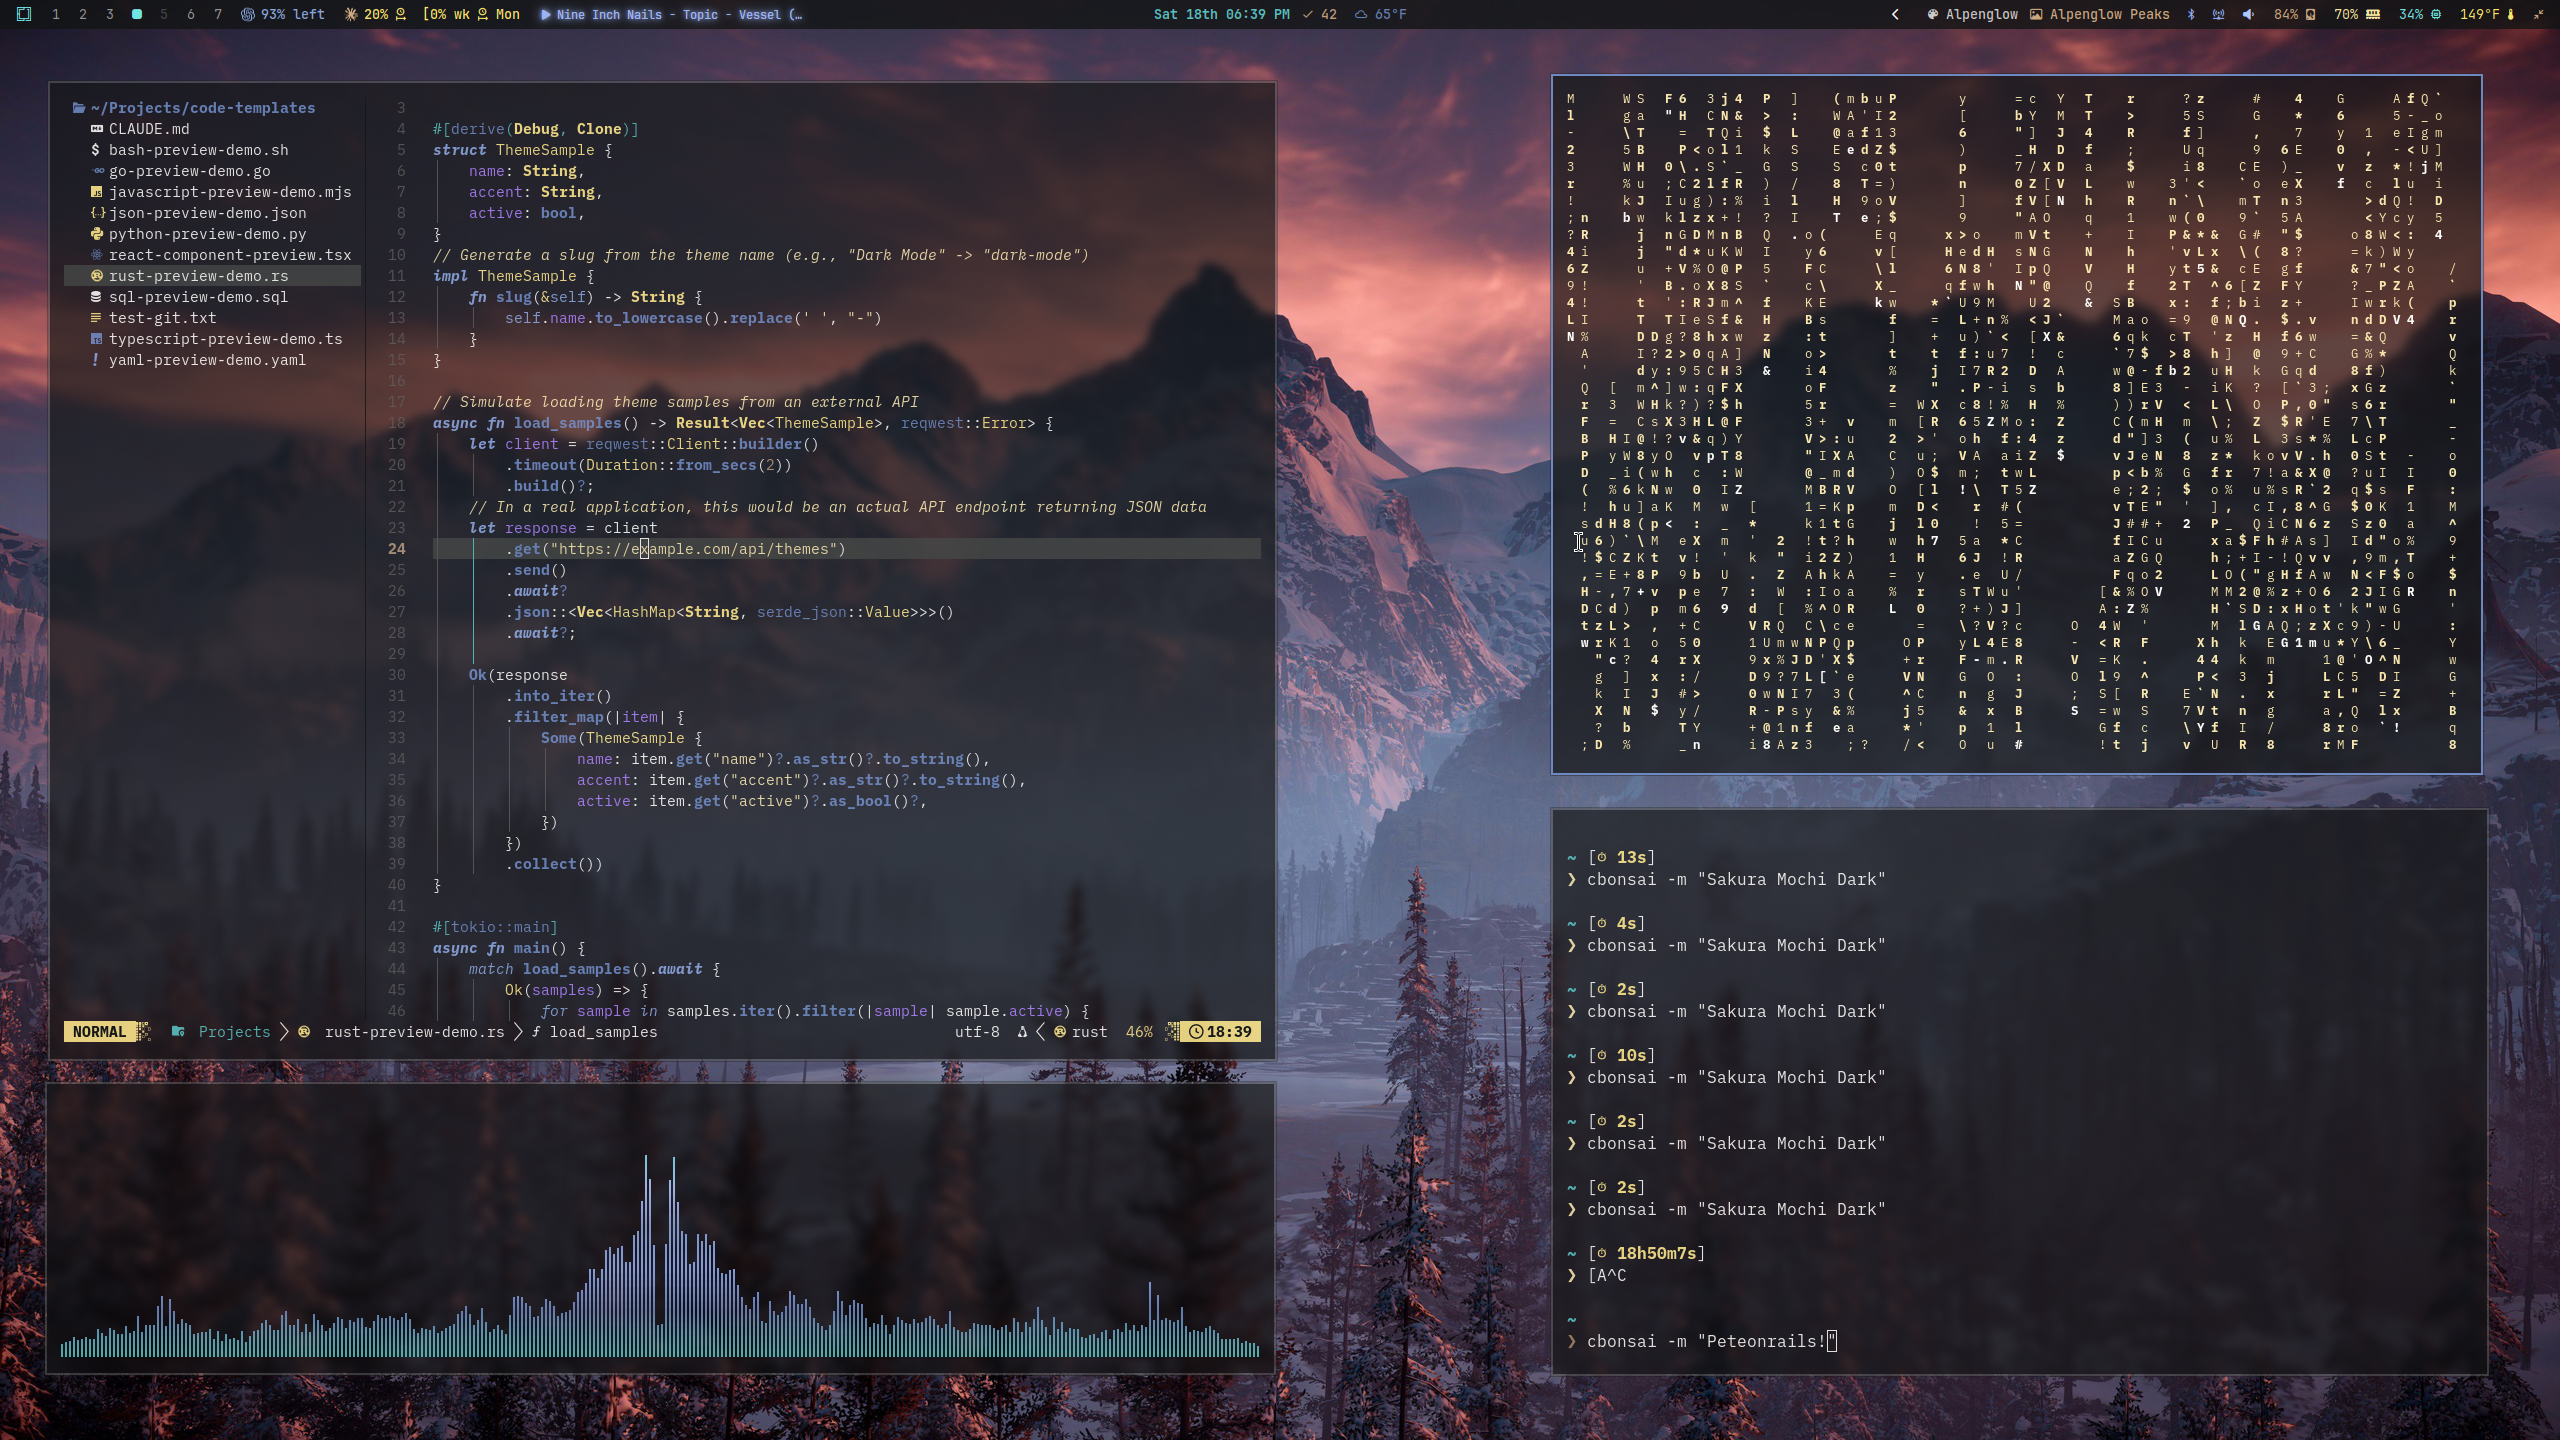Expand the Projects breadcrumb in the statusline
Viewport: 2560px width, 1440px height.
point(233,1031)
